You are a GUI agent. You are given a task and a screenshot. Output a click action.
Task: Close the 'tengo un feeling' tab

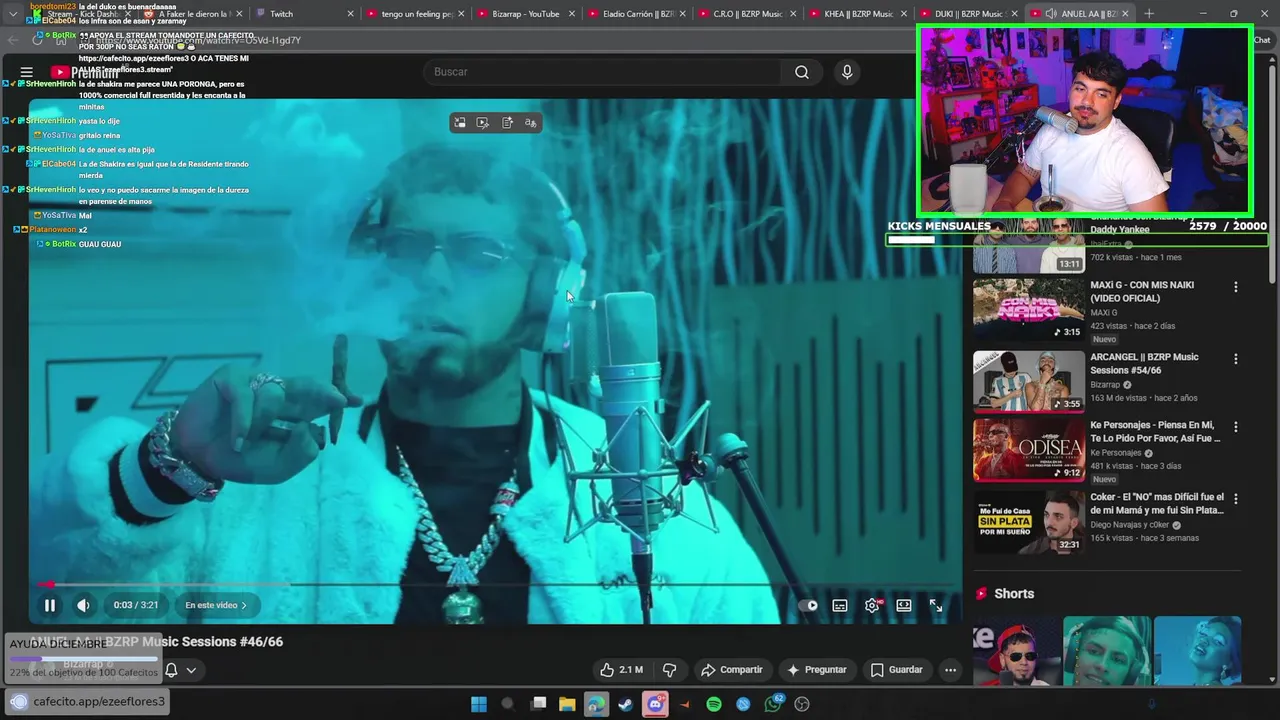[461, 14]
